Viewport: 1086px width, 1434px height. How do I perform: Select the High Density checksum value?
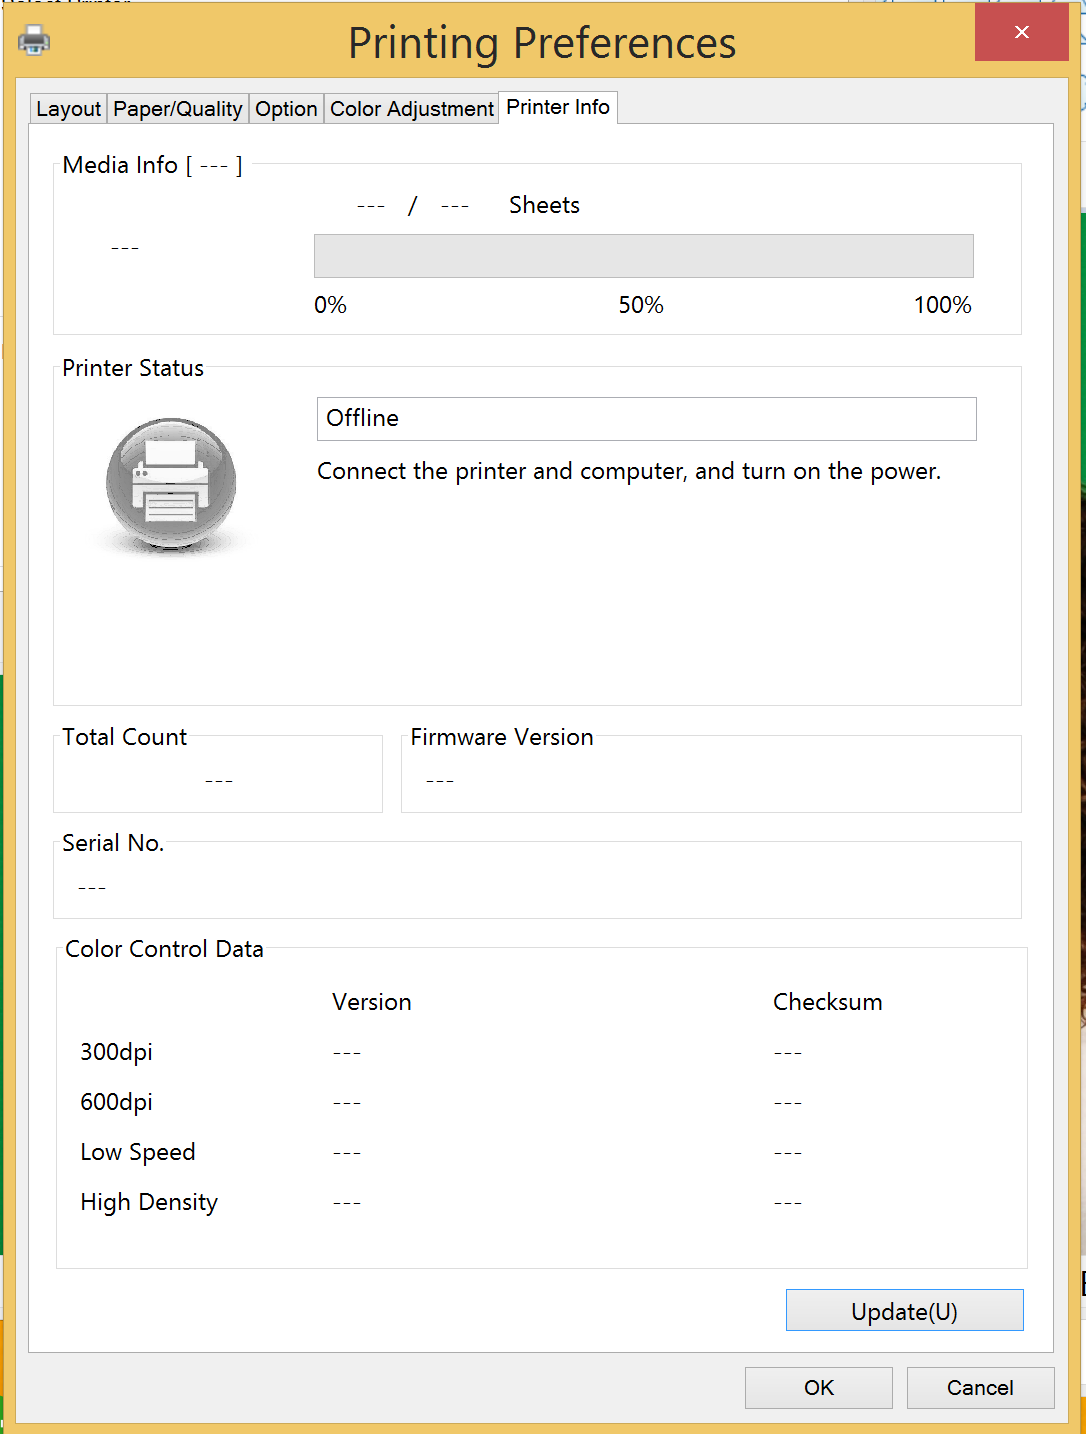(788, 1203)
